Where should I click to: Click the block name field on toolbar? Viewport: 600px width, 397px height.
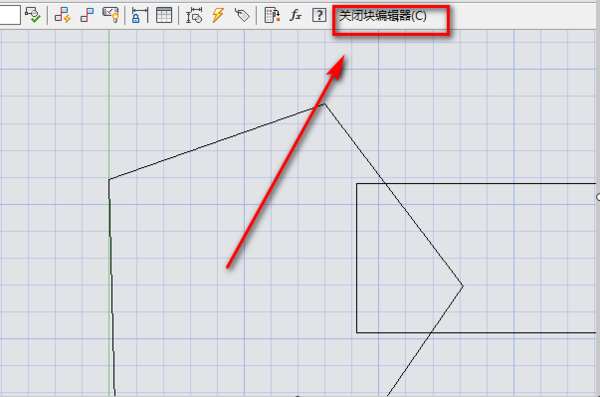tap(9, 15)
